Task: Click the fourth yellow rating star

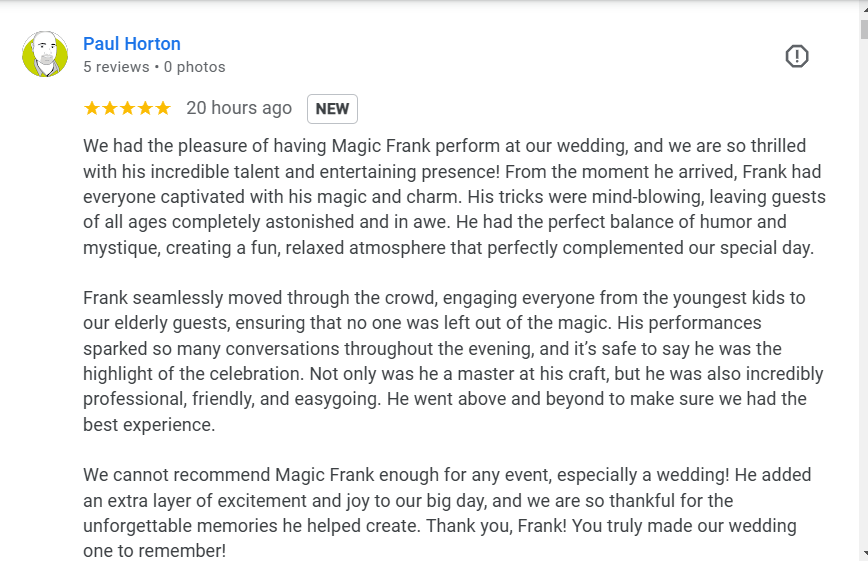Action: click(145, 108)
